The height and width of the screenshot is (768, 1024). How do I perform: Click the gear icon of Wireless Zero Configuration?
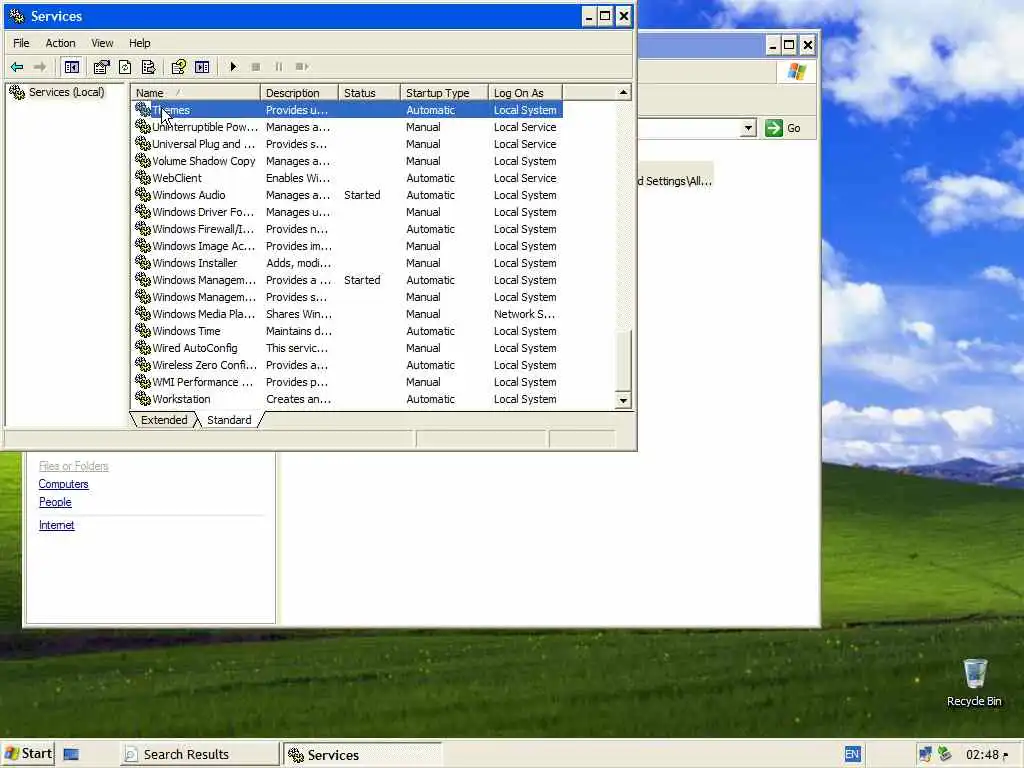(142, 364)
